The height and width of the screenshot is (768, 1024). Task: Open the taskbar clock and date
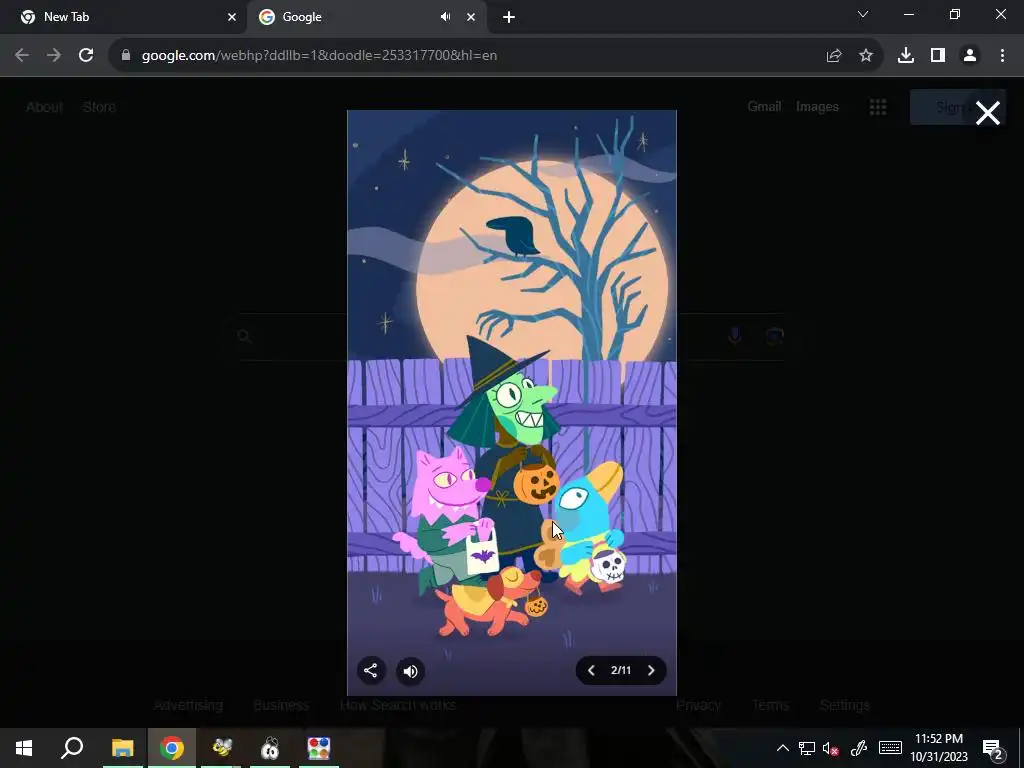point(939,748)
